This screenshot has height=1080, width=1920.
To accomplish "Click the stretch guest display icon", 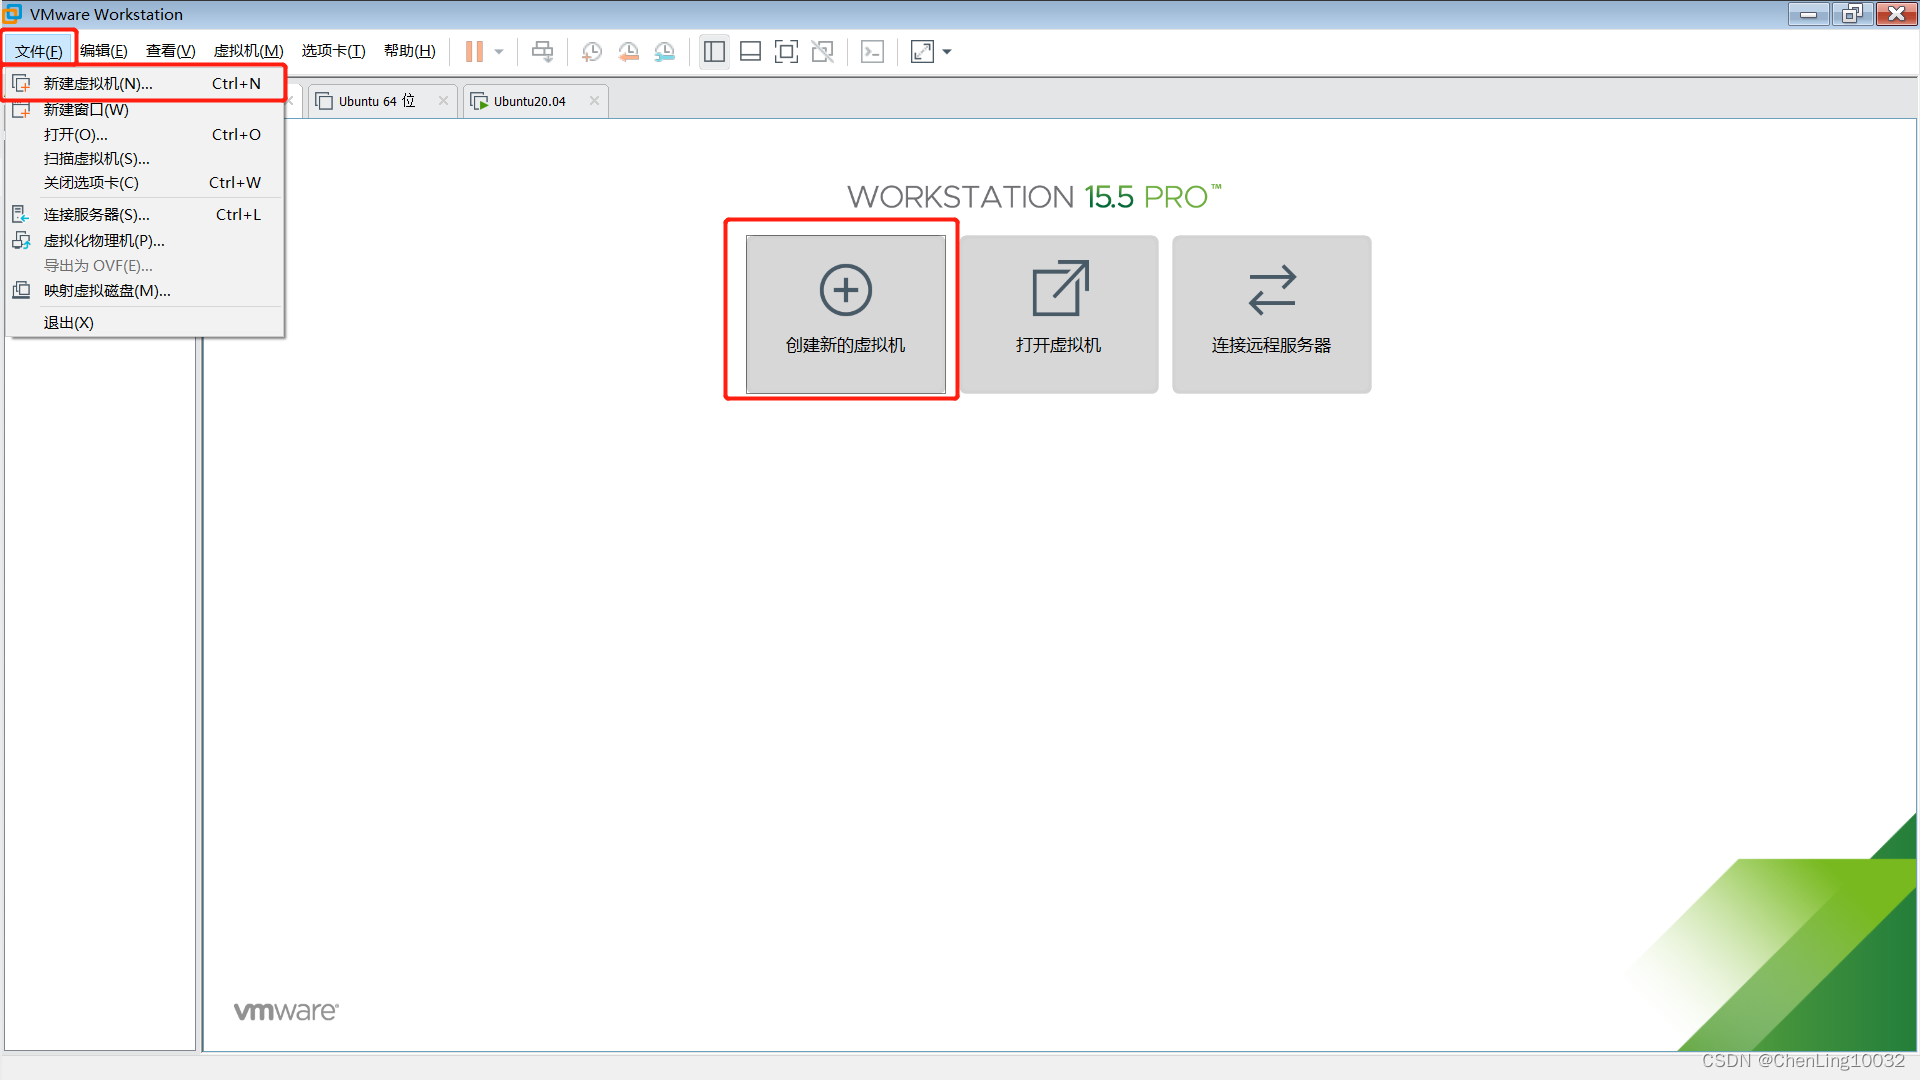I will [922, 51].
